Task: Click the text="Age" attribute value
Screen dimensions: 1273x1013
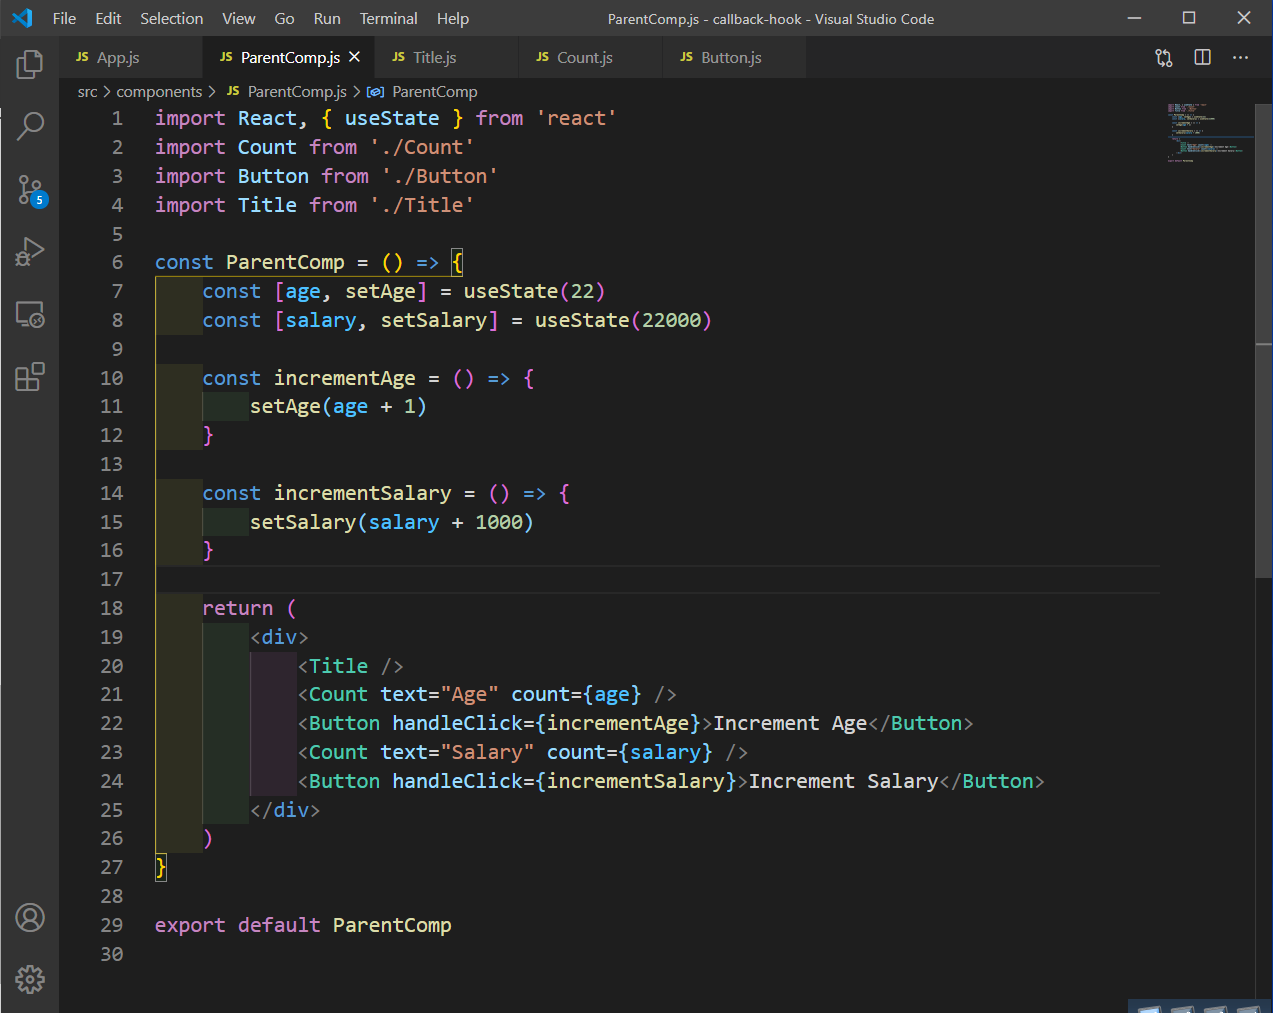Action: coord(469,694)
